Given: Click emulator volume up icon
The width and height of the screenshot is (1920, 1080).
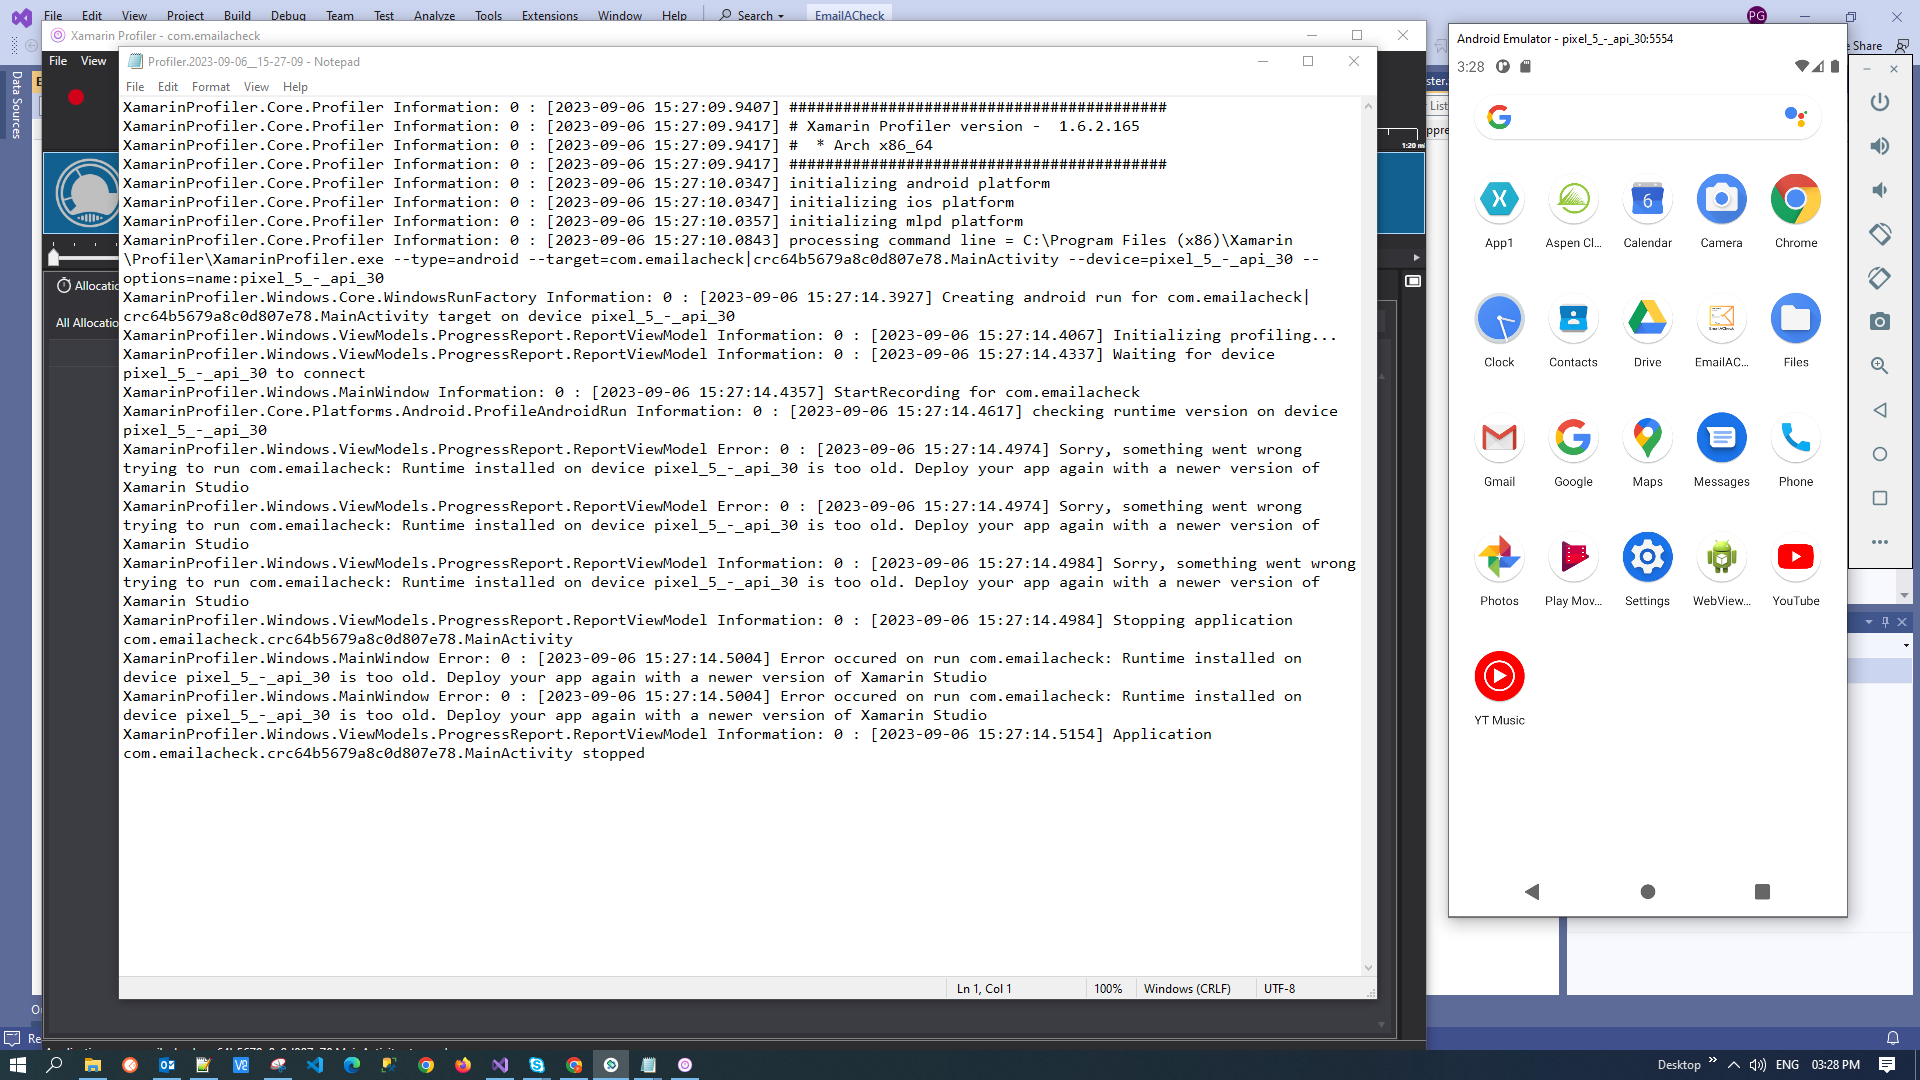Looking at the screenshot, I should coord(1880,146).
